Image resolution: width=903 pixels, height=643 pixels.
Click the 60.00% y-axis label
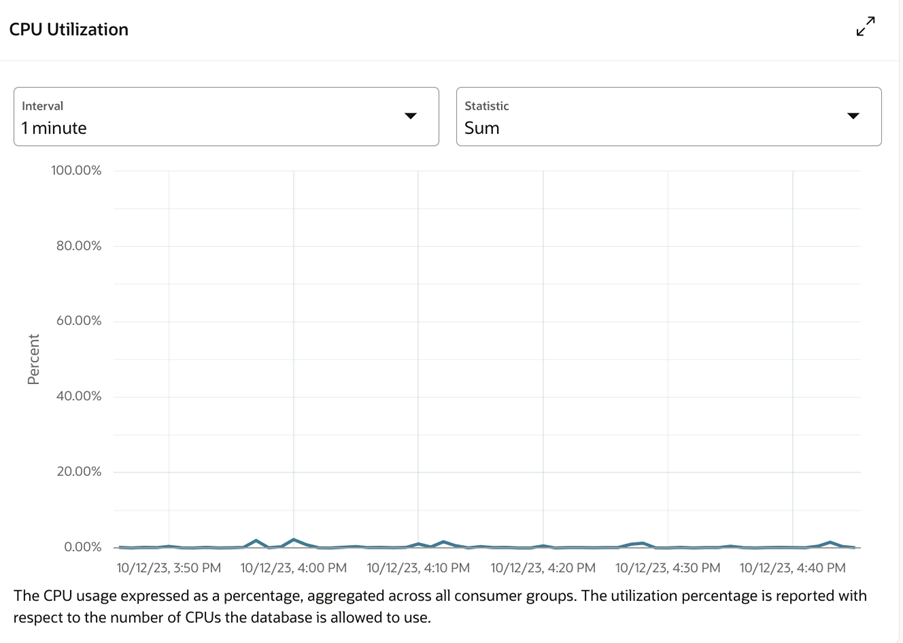(79, 321)
